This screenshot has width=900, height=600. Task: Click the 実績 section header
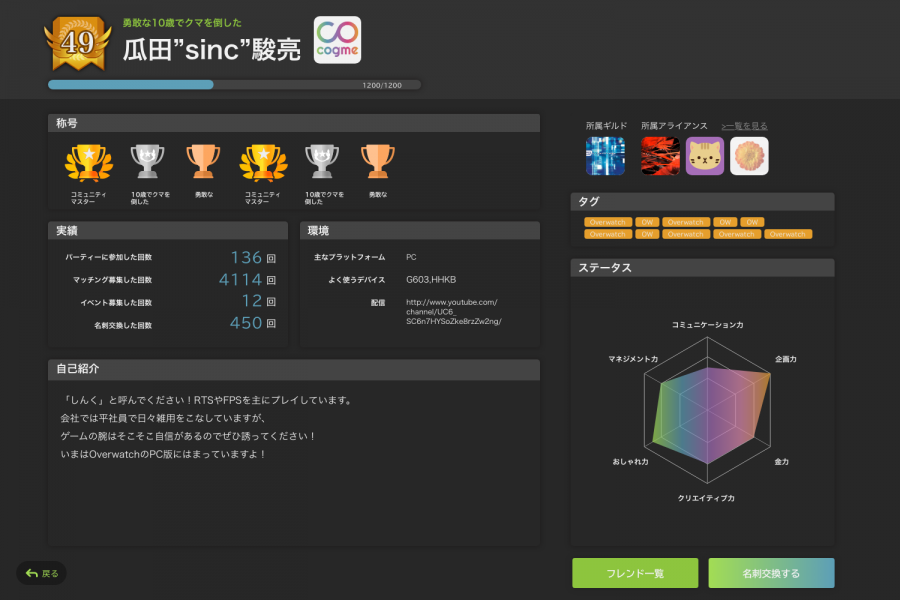click(168, 231)
